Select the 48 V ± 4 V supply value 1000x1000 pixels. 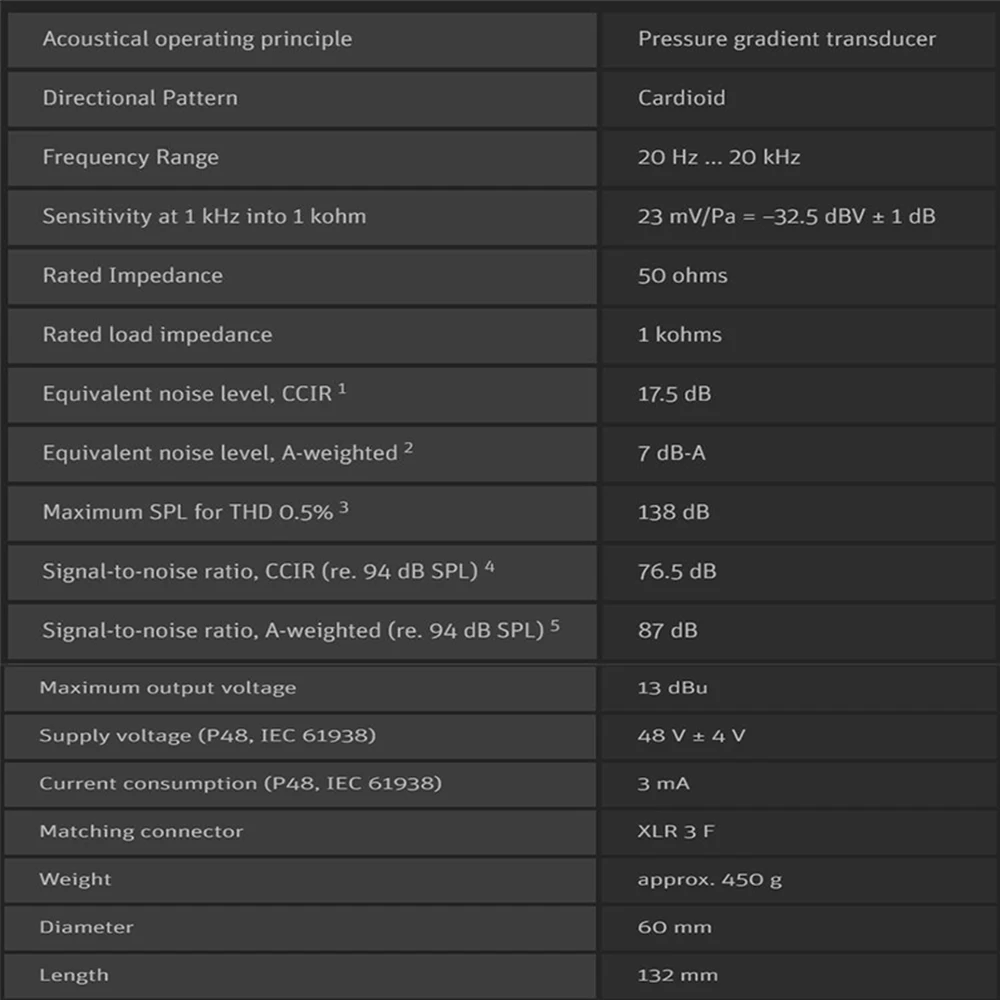[x=692, y=736]
